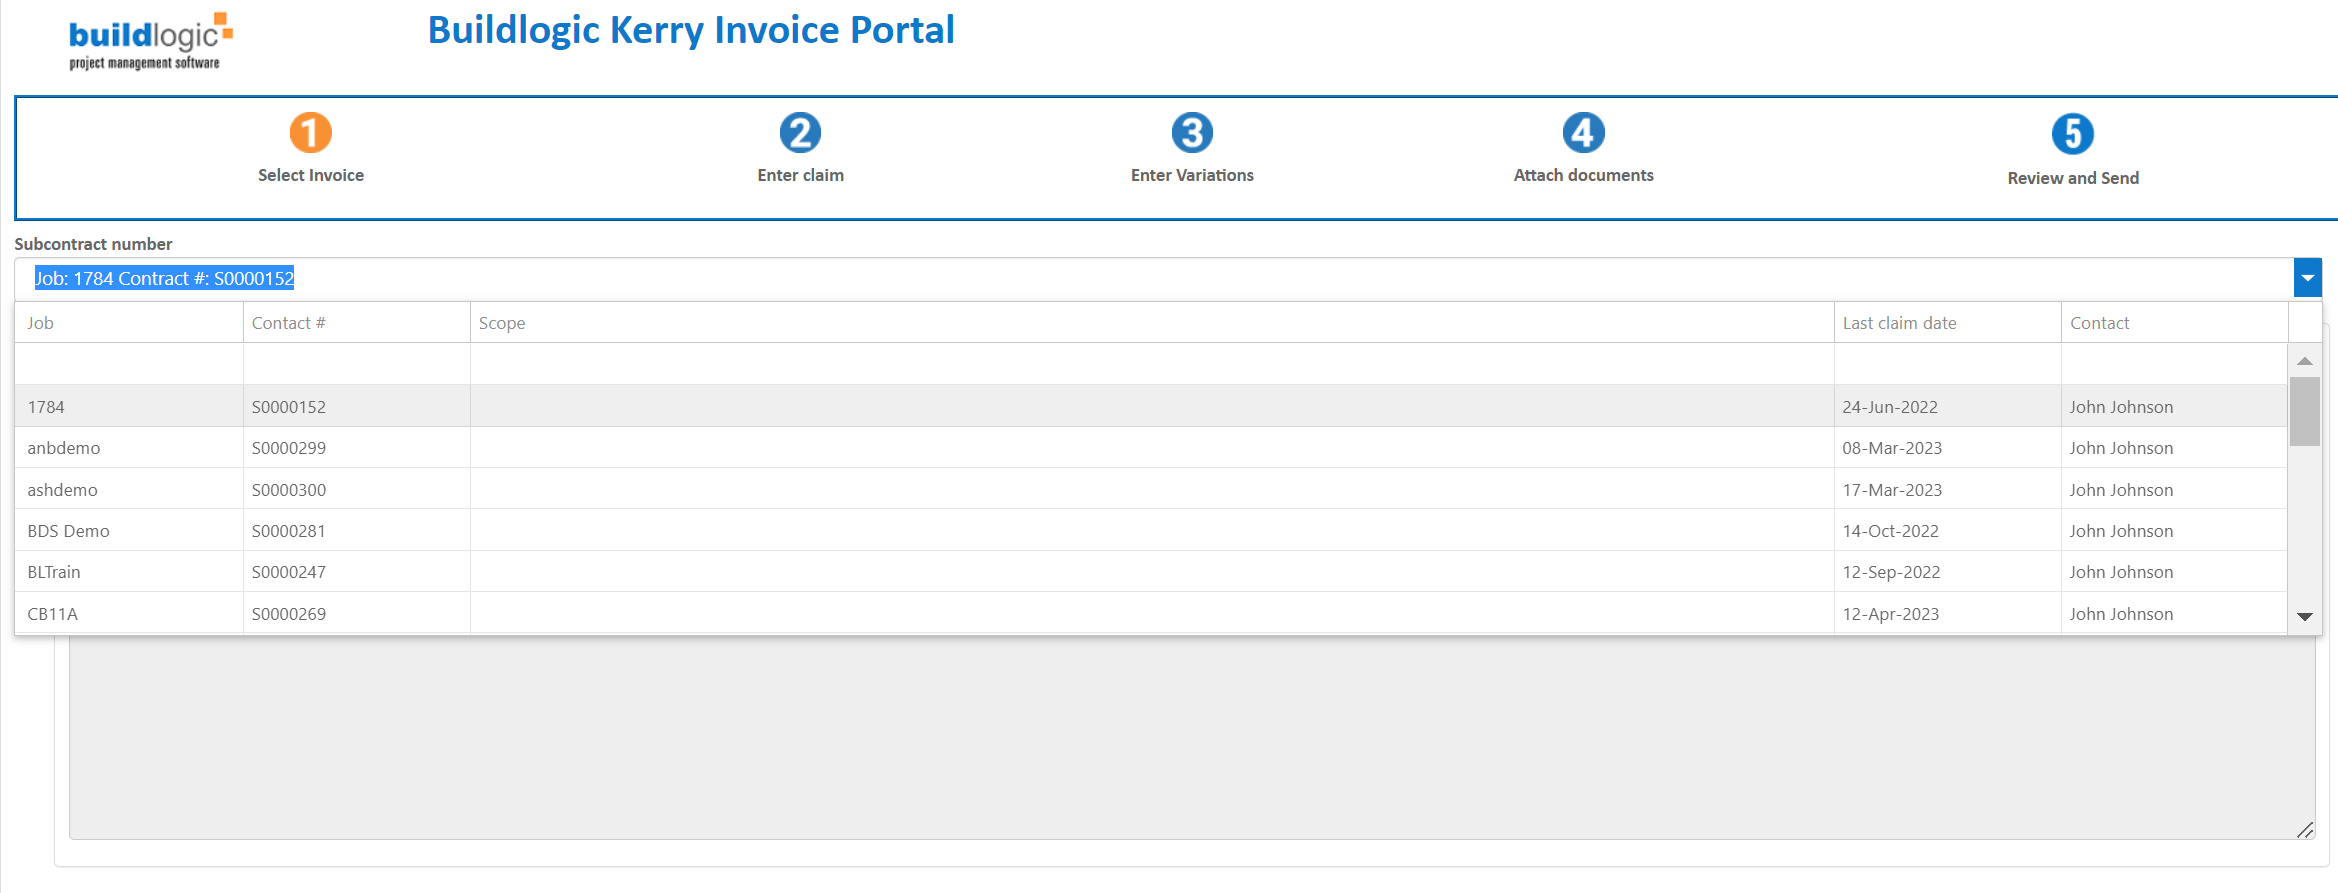
Task: Click claim date 14-Oct-2022
Action: tap(1891, 531)
